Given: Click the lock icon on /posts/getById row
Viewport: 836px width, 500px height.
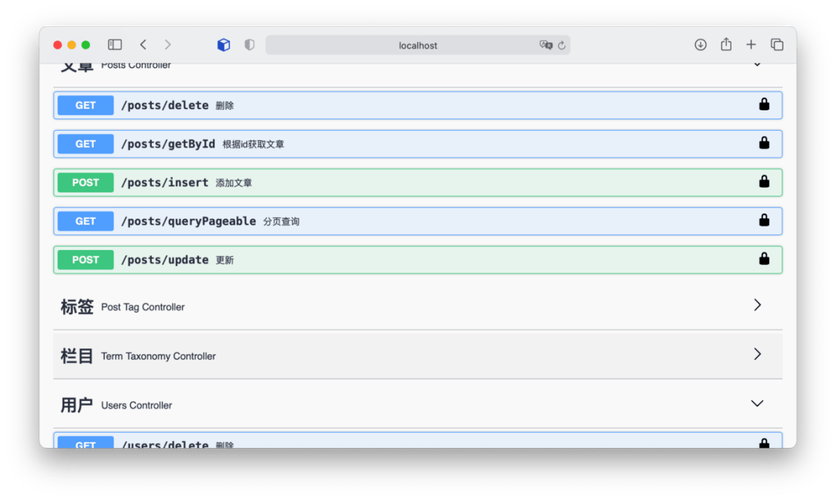Looking at the screenshot, I should coord(764,143).
